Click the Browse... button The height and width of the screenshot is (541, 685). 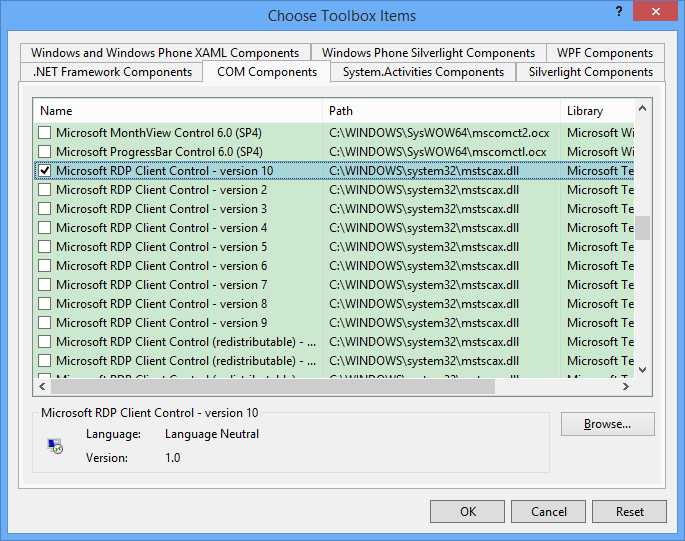click(608, 424)
